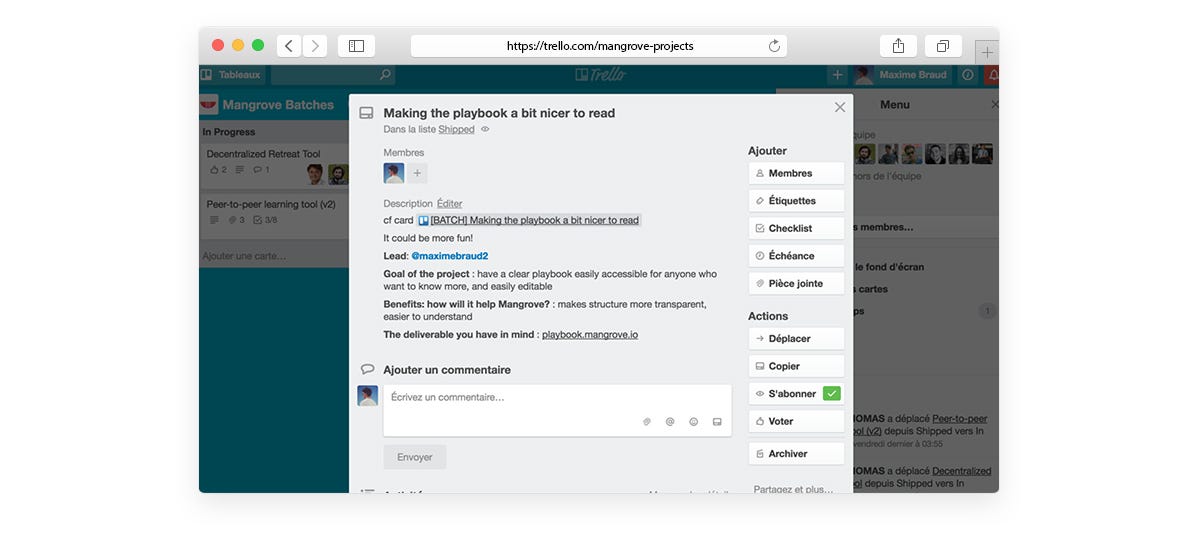Open the linked BATCH card link
Screen dimensions: 1200x536
click(x=529, y=220)
